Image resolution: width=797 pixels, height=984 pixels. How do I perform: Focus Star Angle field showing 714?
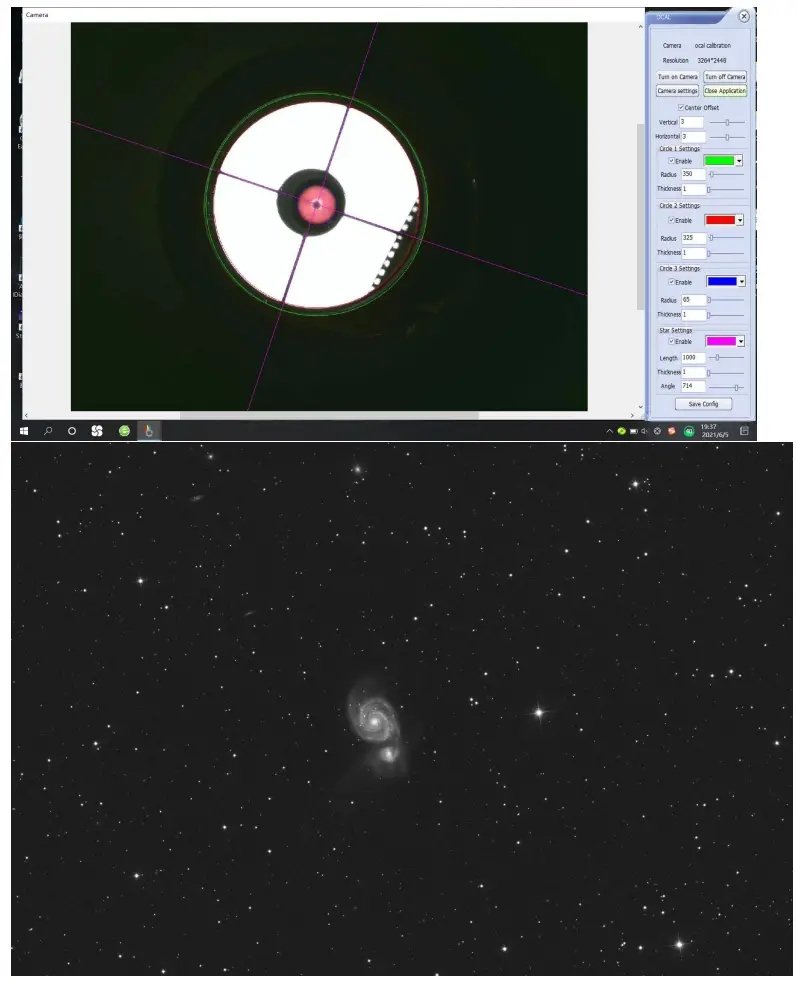pyautogui.click(x=693, y=387)
